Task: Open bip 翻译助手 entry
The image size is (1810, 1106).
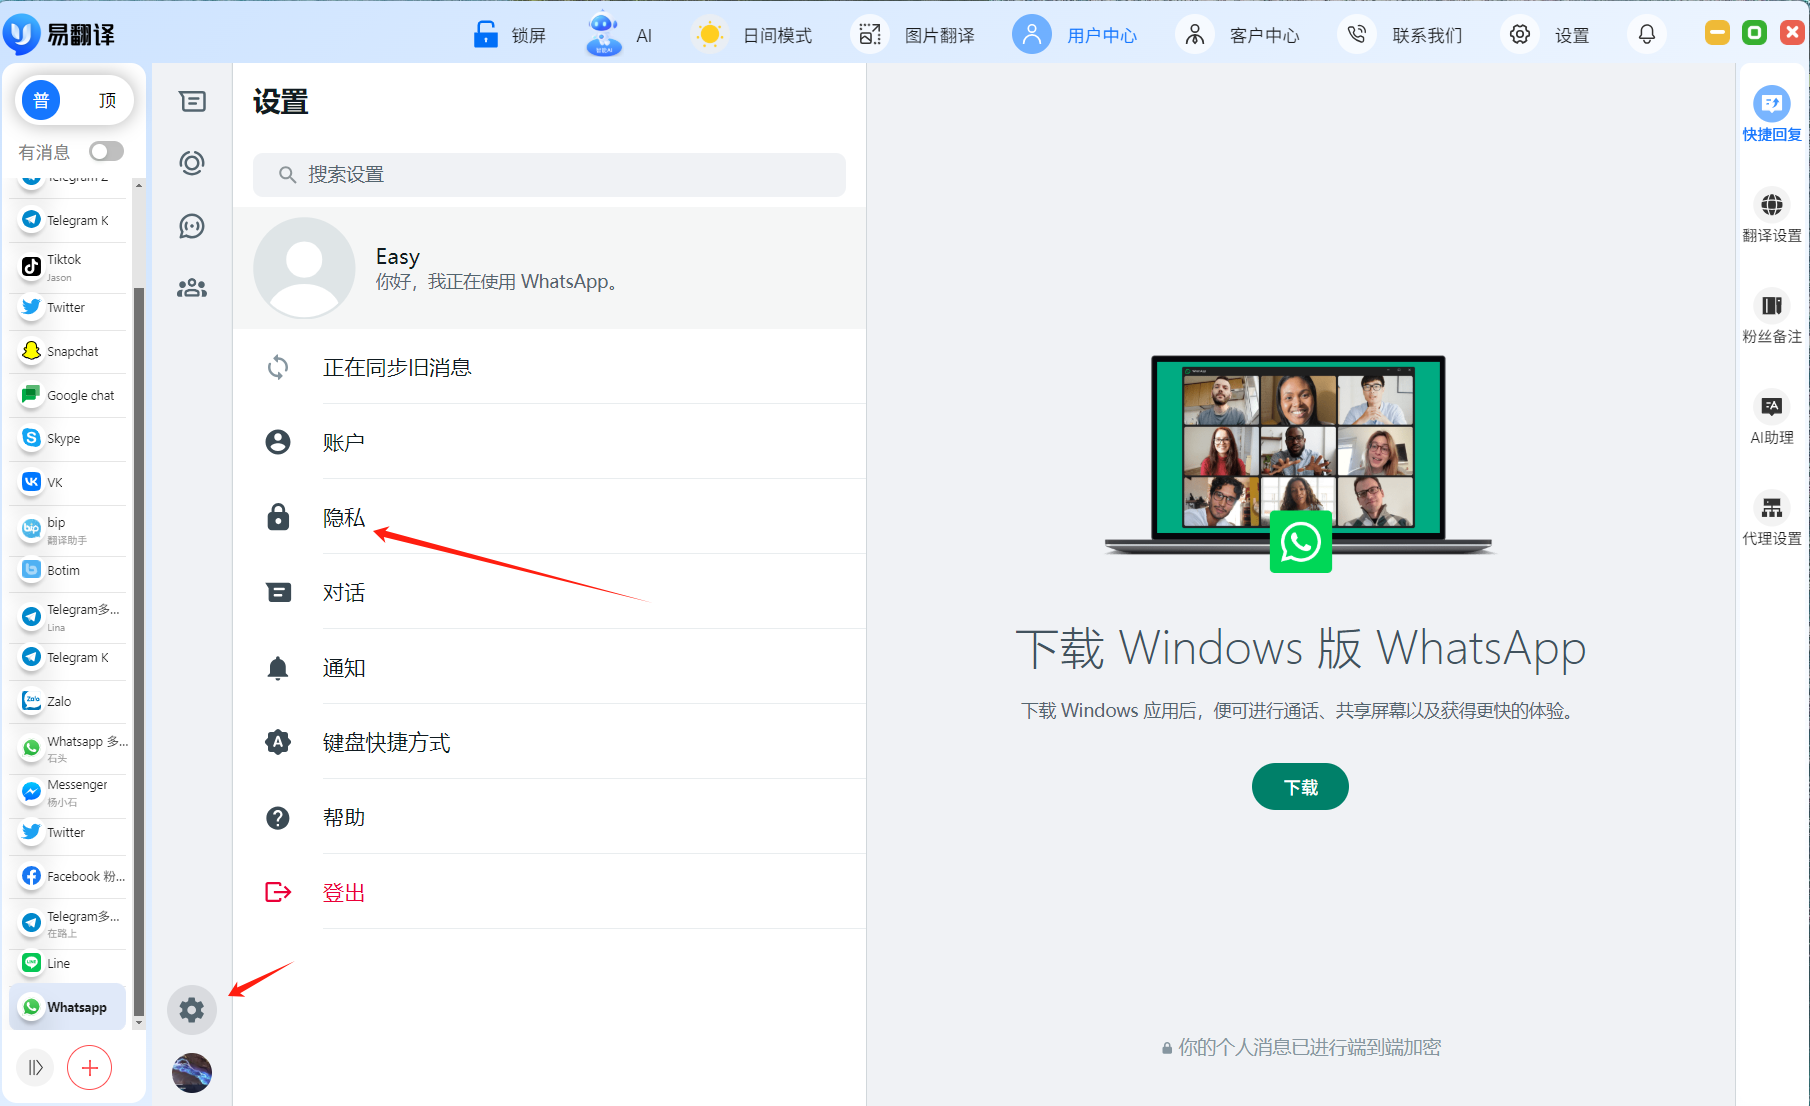Action: pos(68,530)
